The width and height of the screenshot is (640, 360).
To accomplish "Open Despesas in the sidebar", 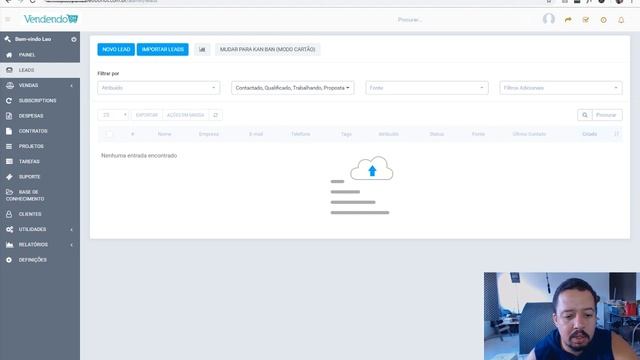I will pyautogui.click(x=40, y=116).
